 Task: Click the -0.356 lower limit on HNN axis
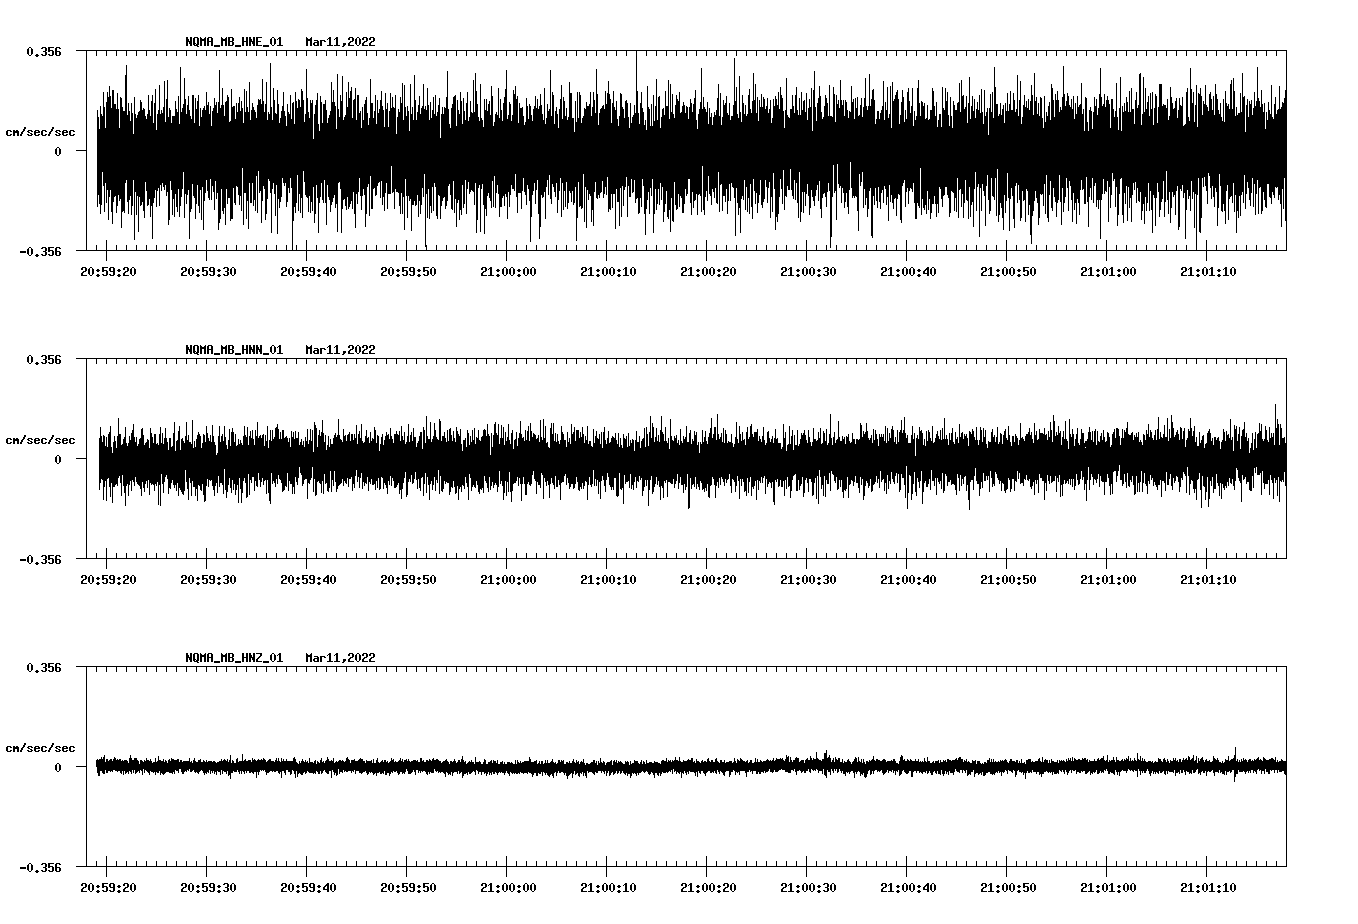pos(41,560)
